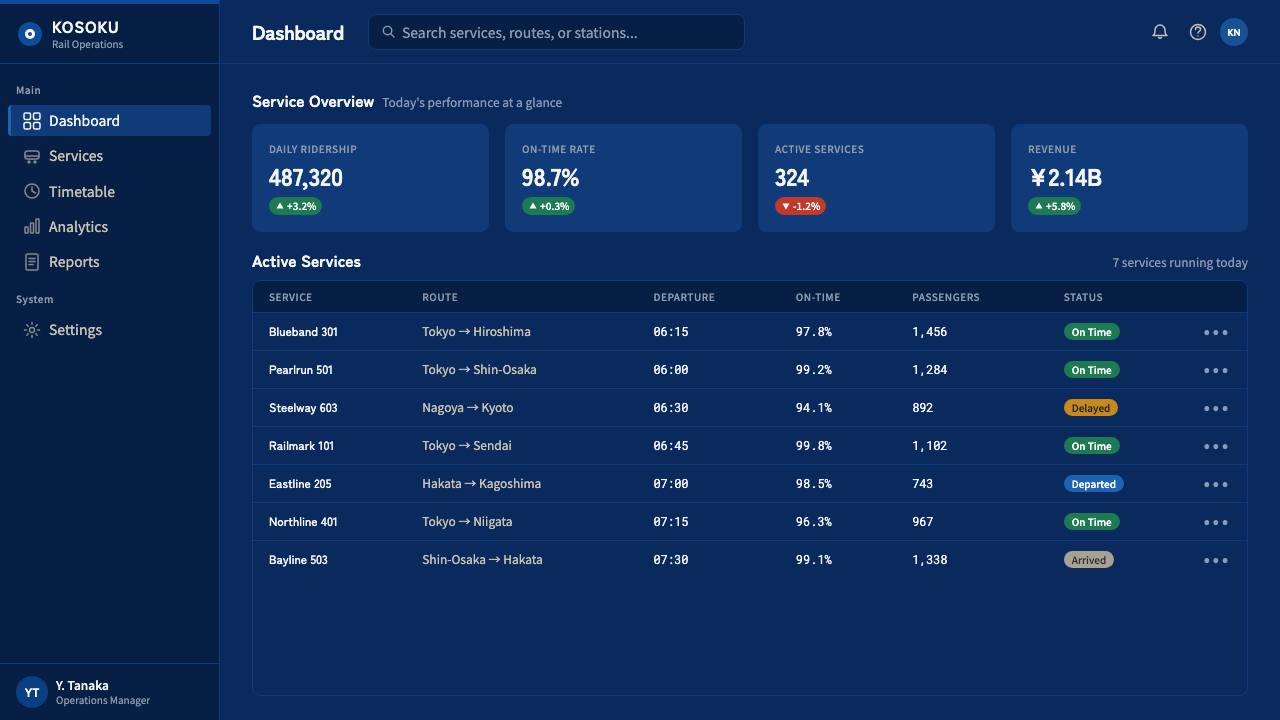Click the Tokyo → Hiroshima route
The height and width of the screenshot is (720, 1280).
(x=476, y=332)
